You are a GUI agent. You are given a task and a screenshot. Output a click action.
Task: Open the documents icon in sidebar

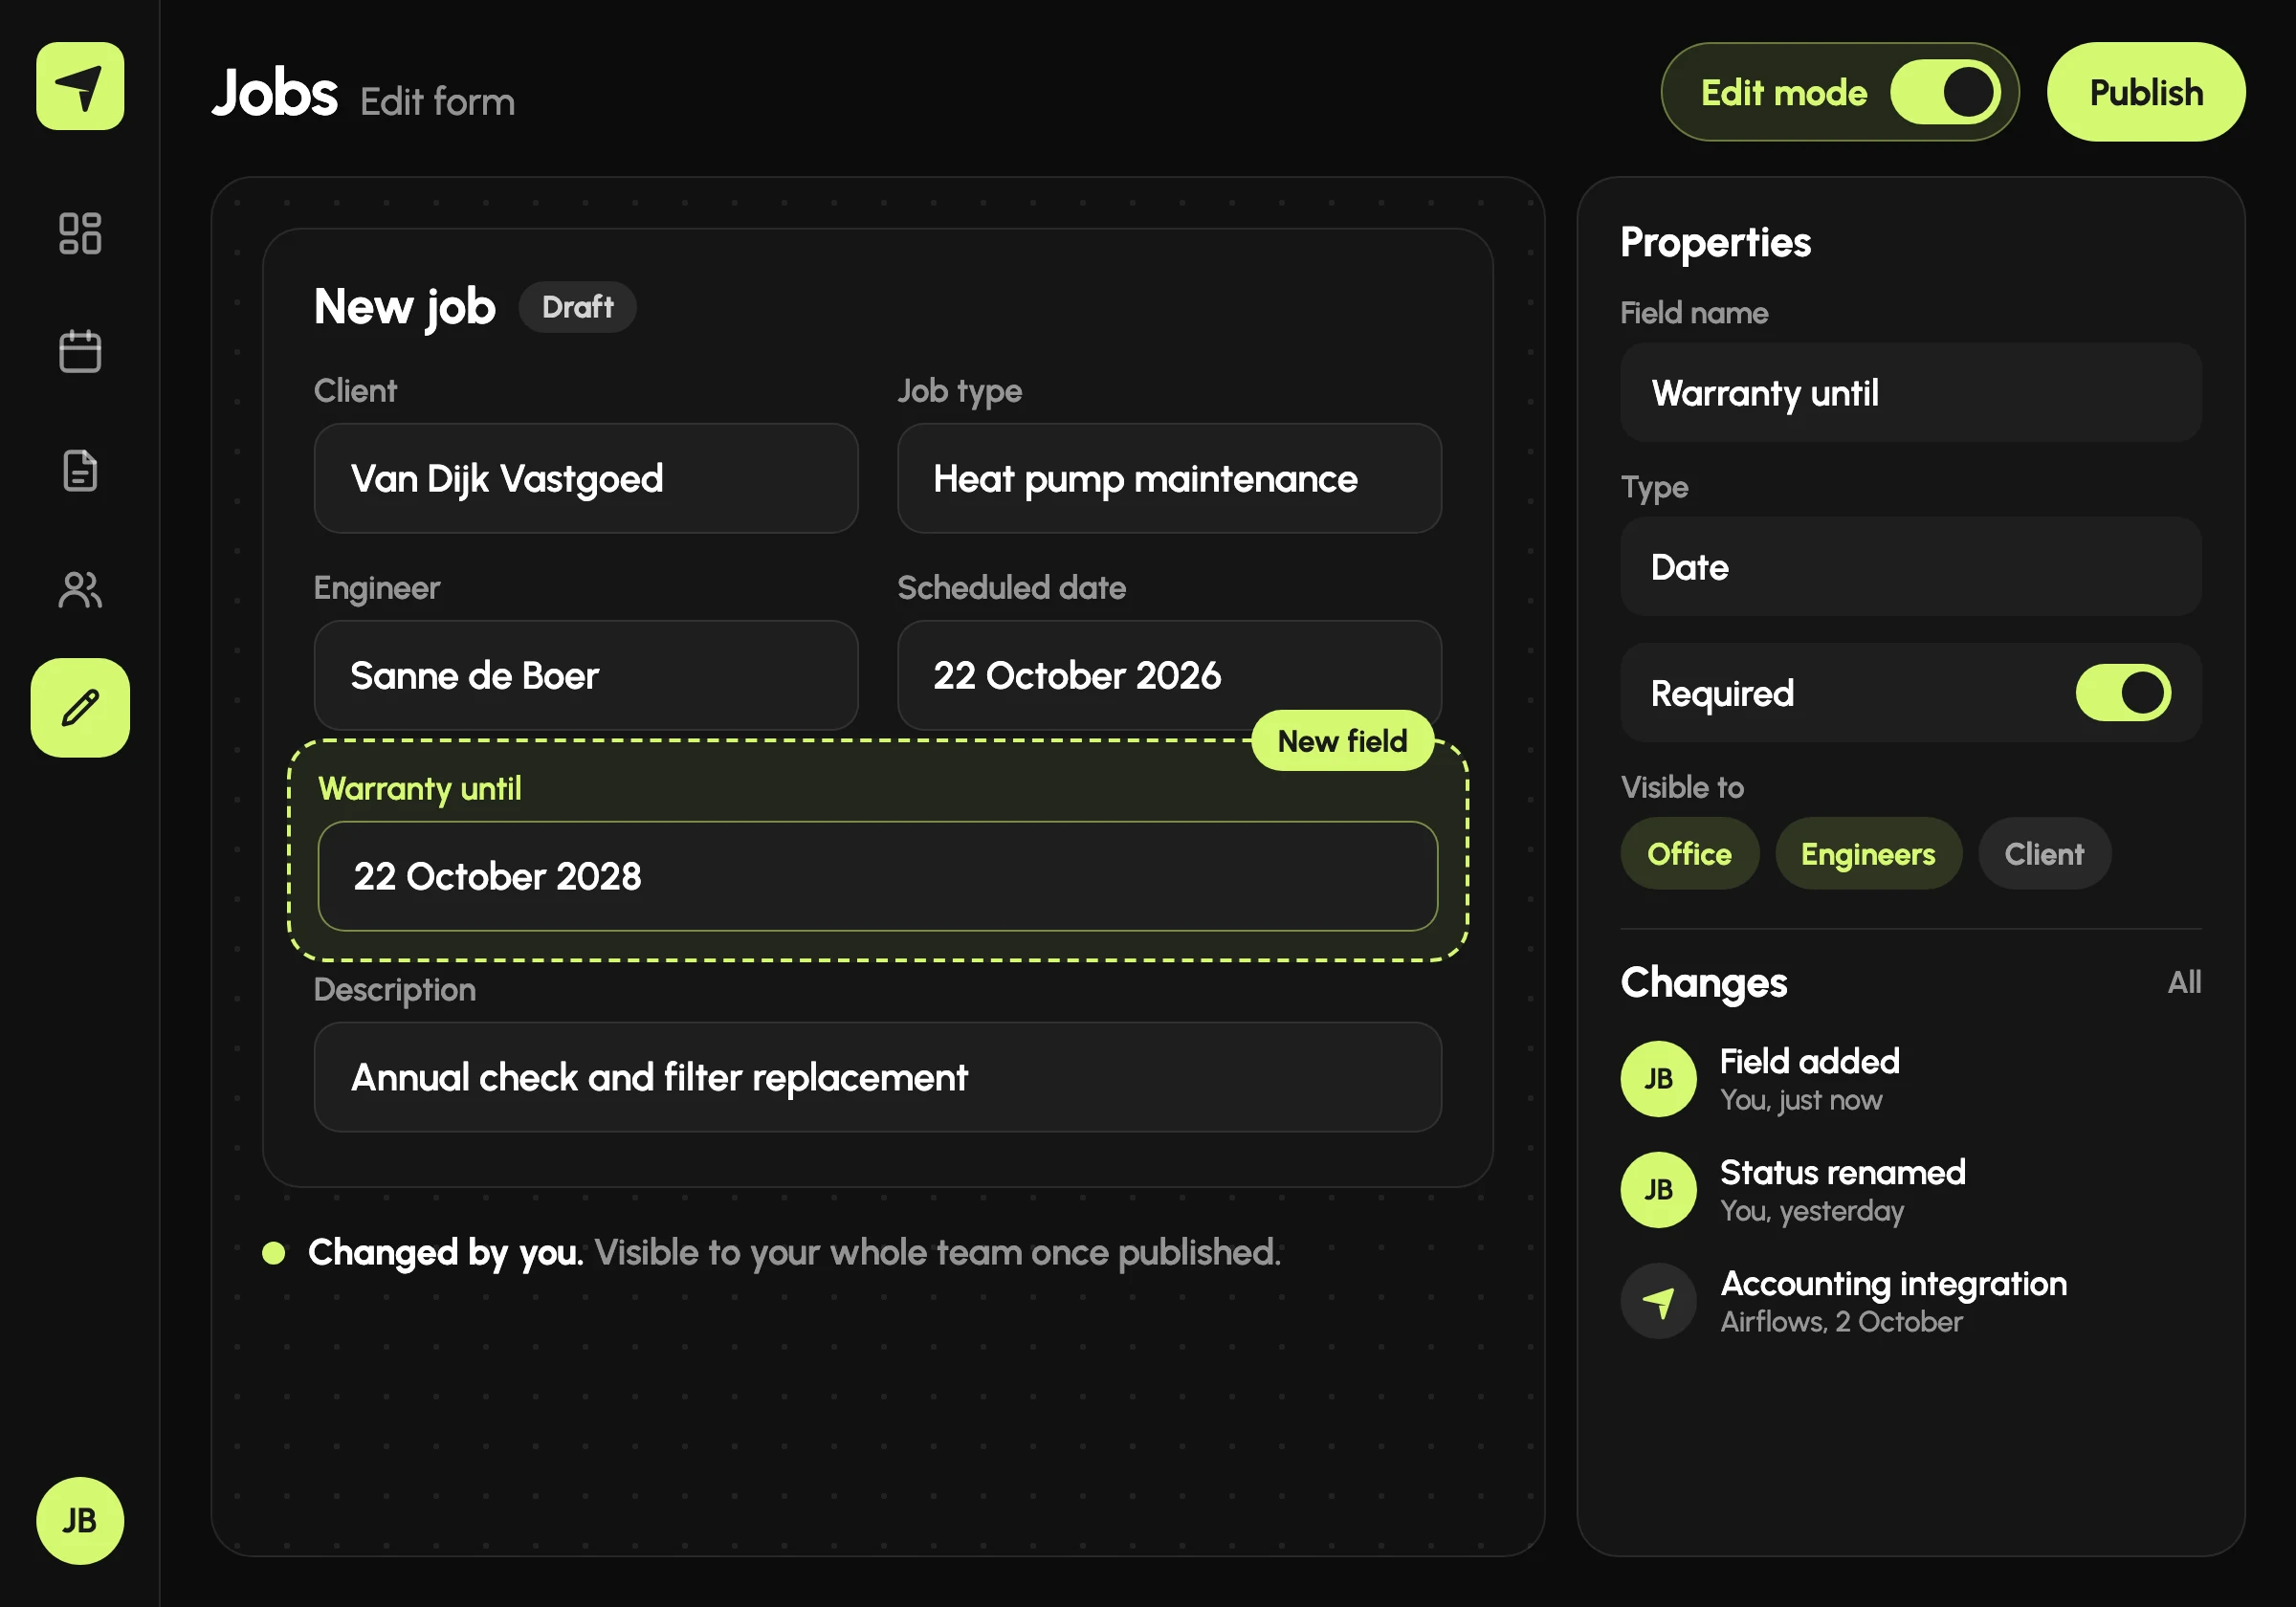click(80, 470)
